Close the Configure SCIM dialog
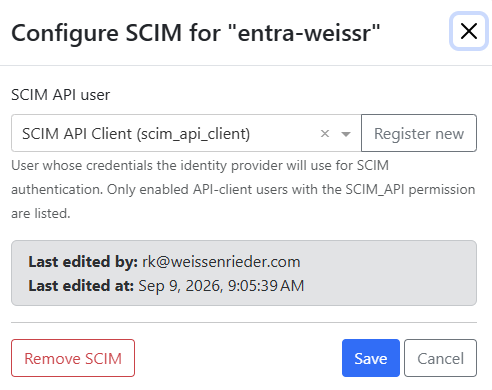The width and height of the screenshot is (492, 390). [x=469, y=31]
